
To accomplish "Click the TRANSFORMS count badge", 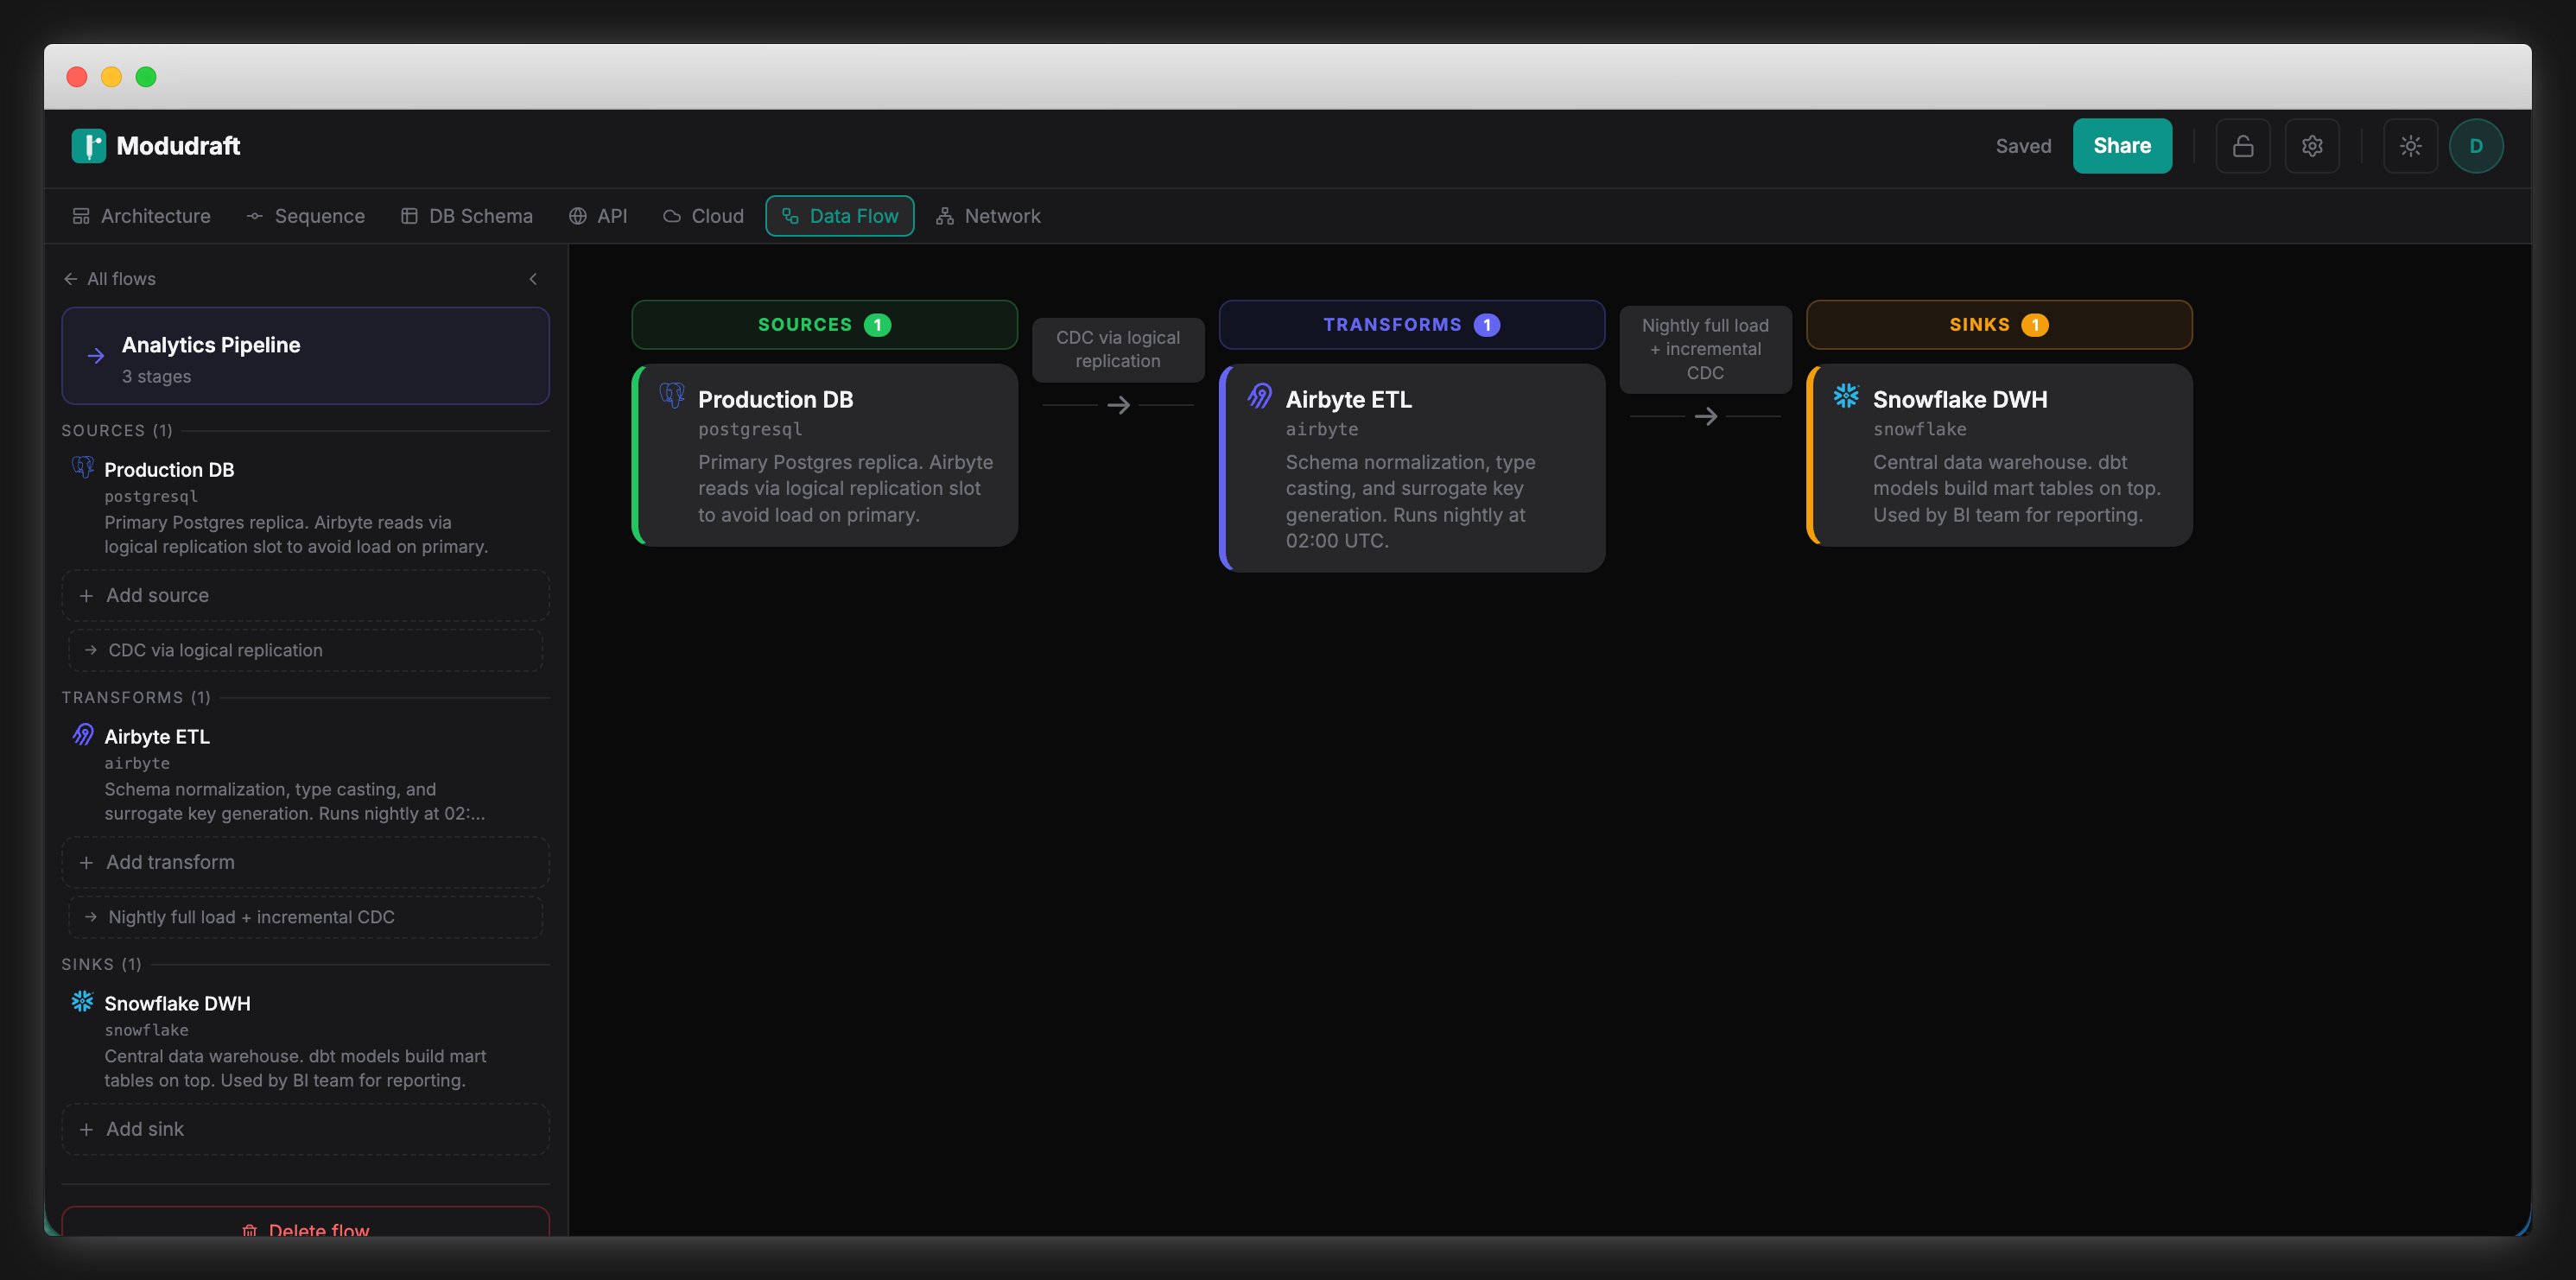I will coord(1486,325).
